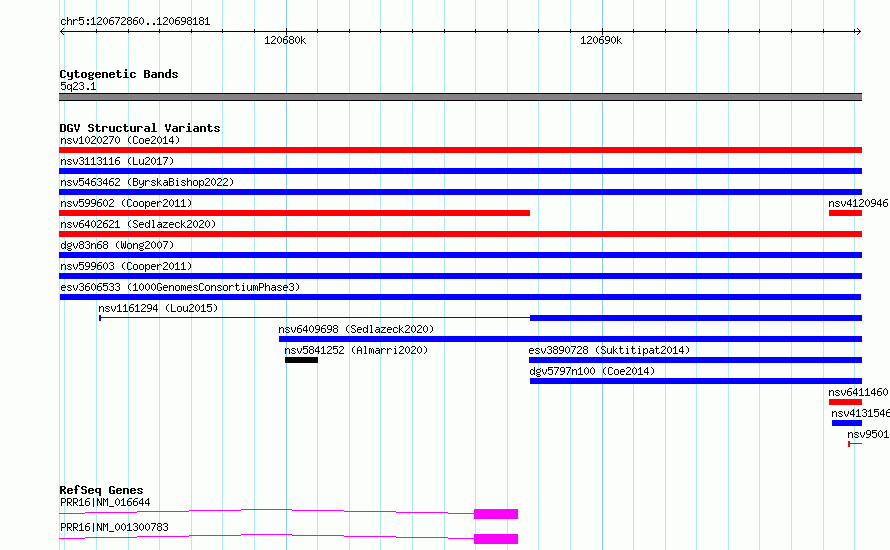Click the nsv6402621 (Sedlazeck2020) red bar
The height and width of the screenshot is (550, 890).
pos(460,234)
